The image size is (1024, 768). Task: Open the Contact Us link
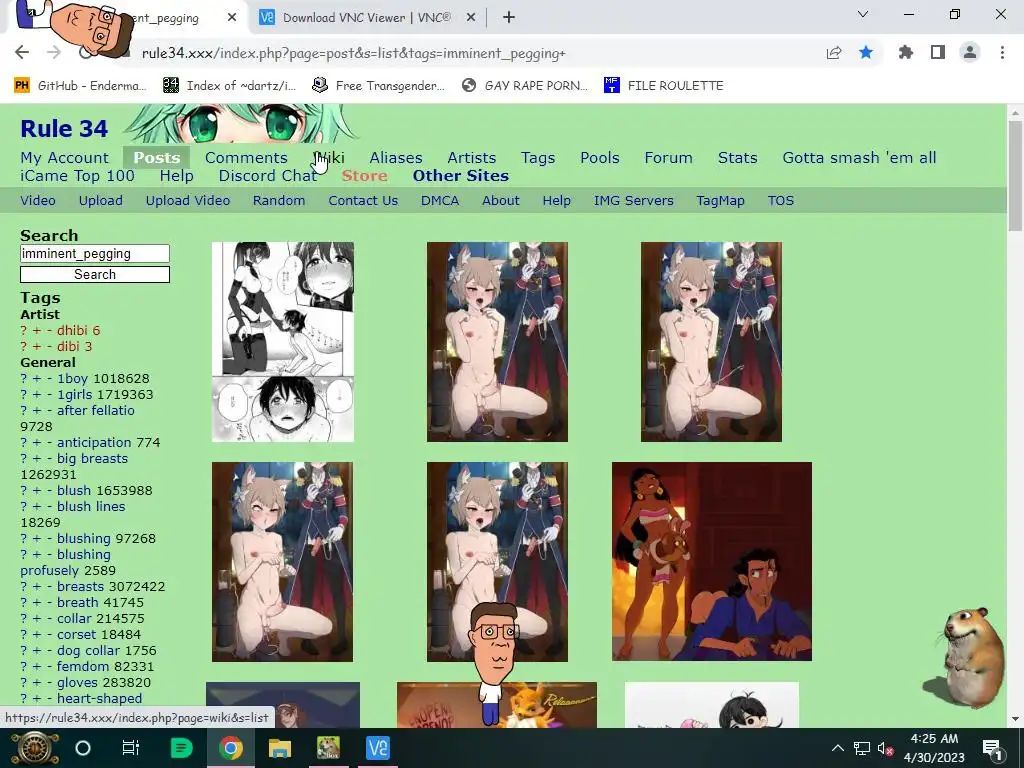click(x=363, y=200)
